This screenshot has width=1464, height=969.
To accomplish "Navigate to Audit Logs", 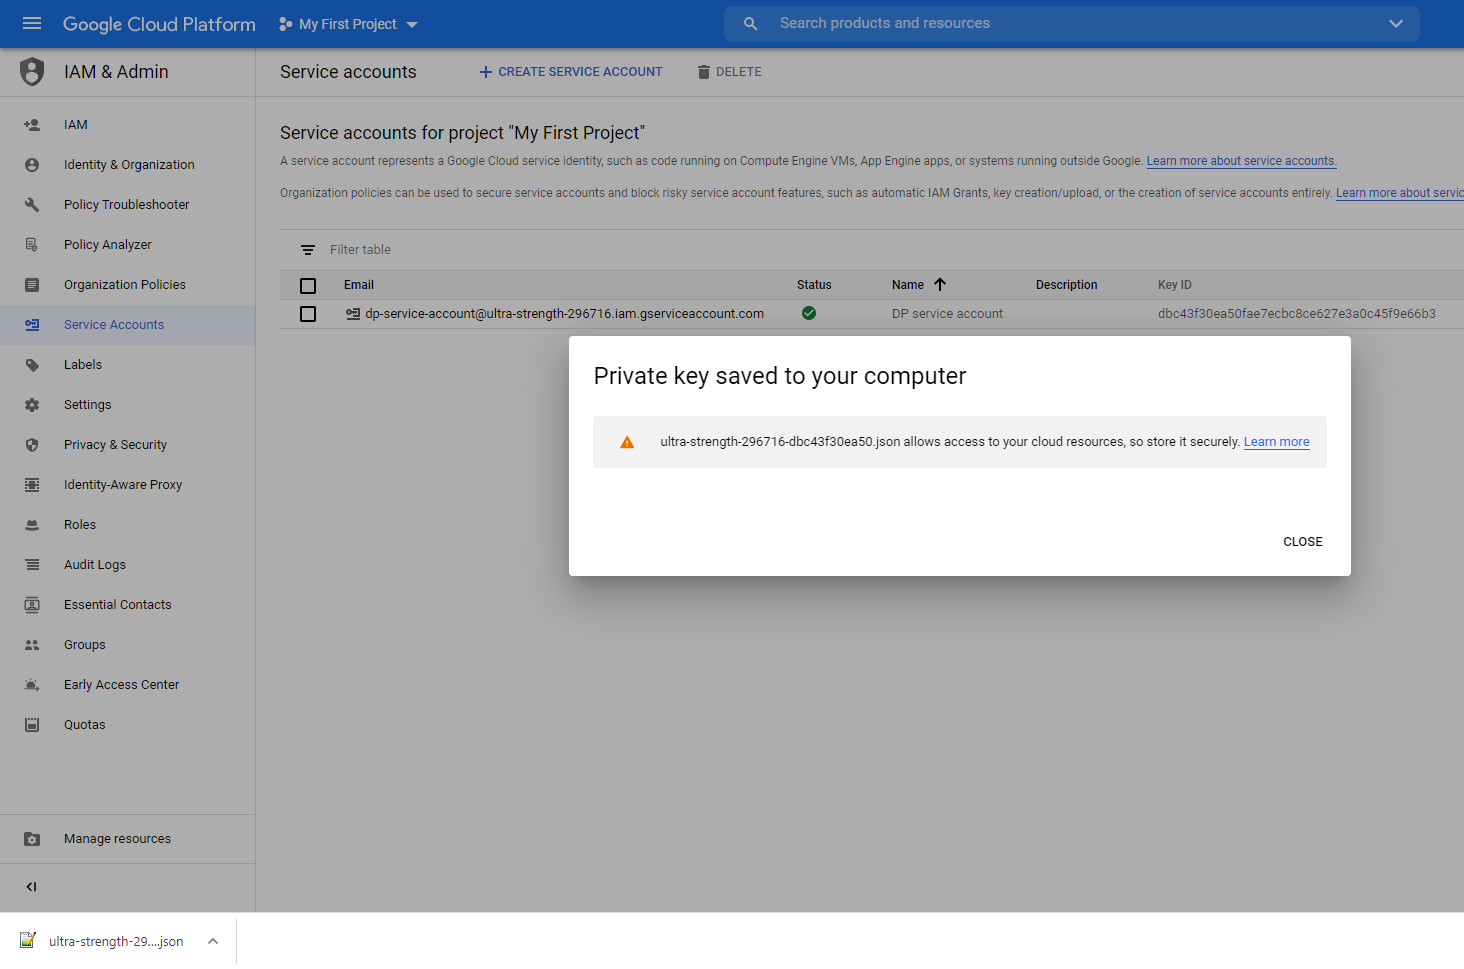I will 95,565.
